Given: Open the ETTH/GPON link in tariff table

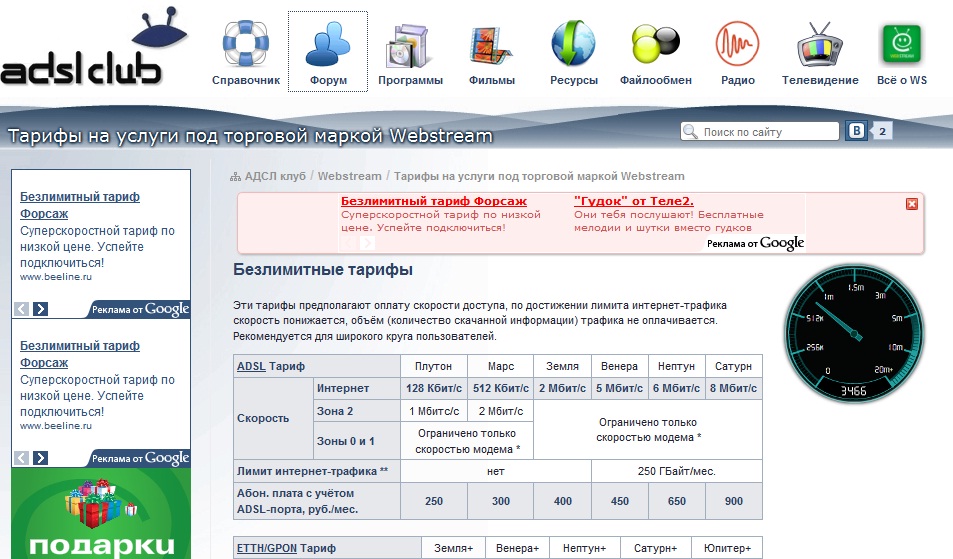Looking at the screenshot, I should point(267,548).
